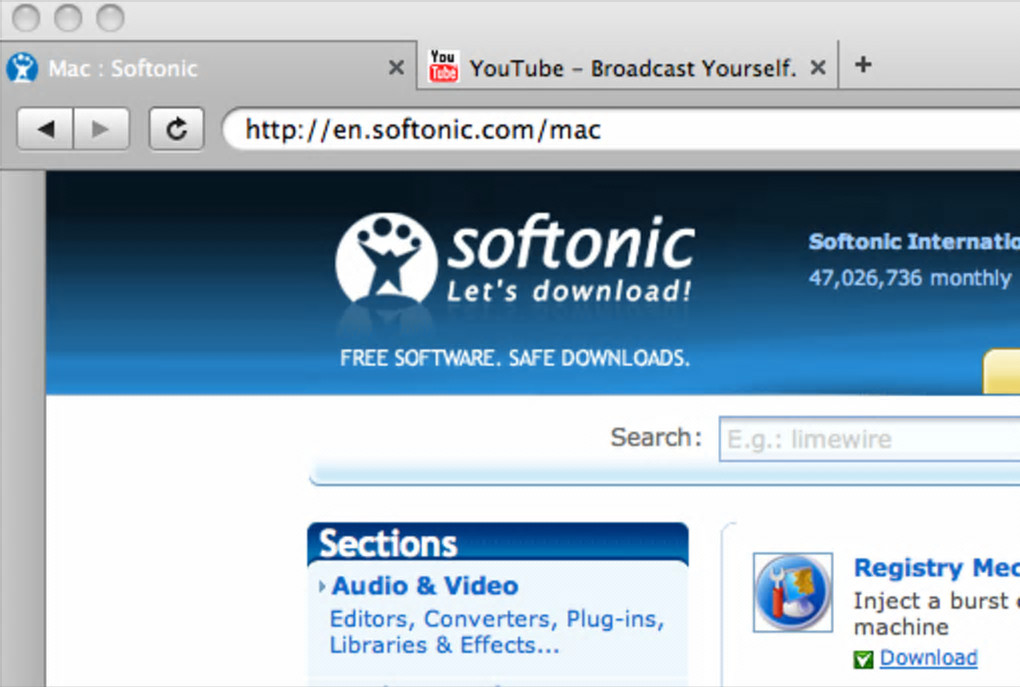Open the Registry Mechanic title link
The image size is (1020, 687).
937,568
